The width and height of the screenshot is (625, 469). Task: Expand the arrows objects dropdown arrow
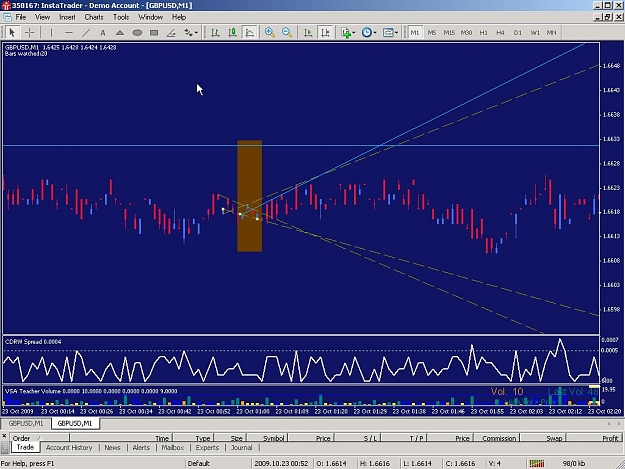tap(196, 33)
